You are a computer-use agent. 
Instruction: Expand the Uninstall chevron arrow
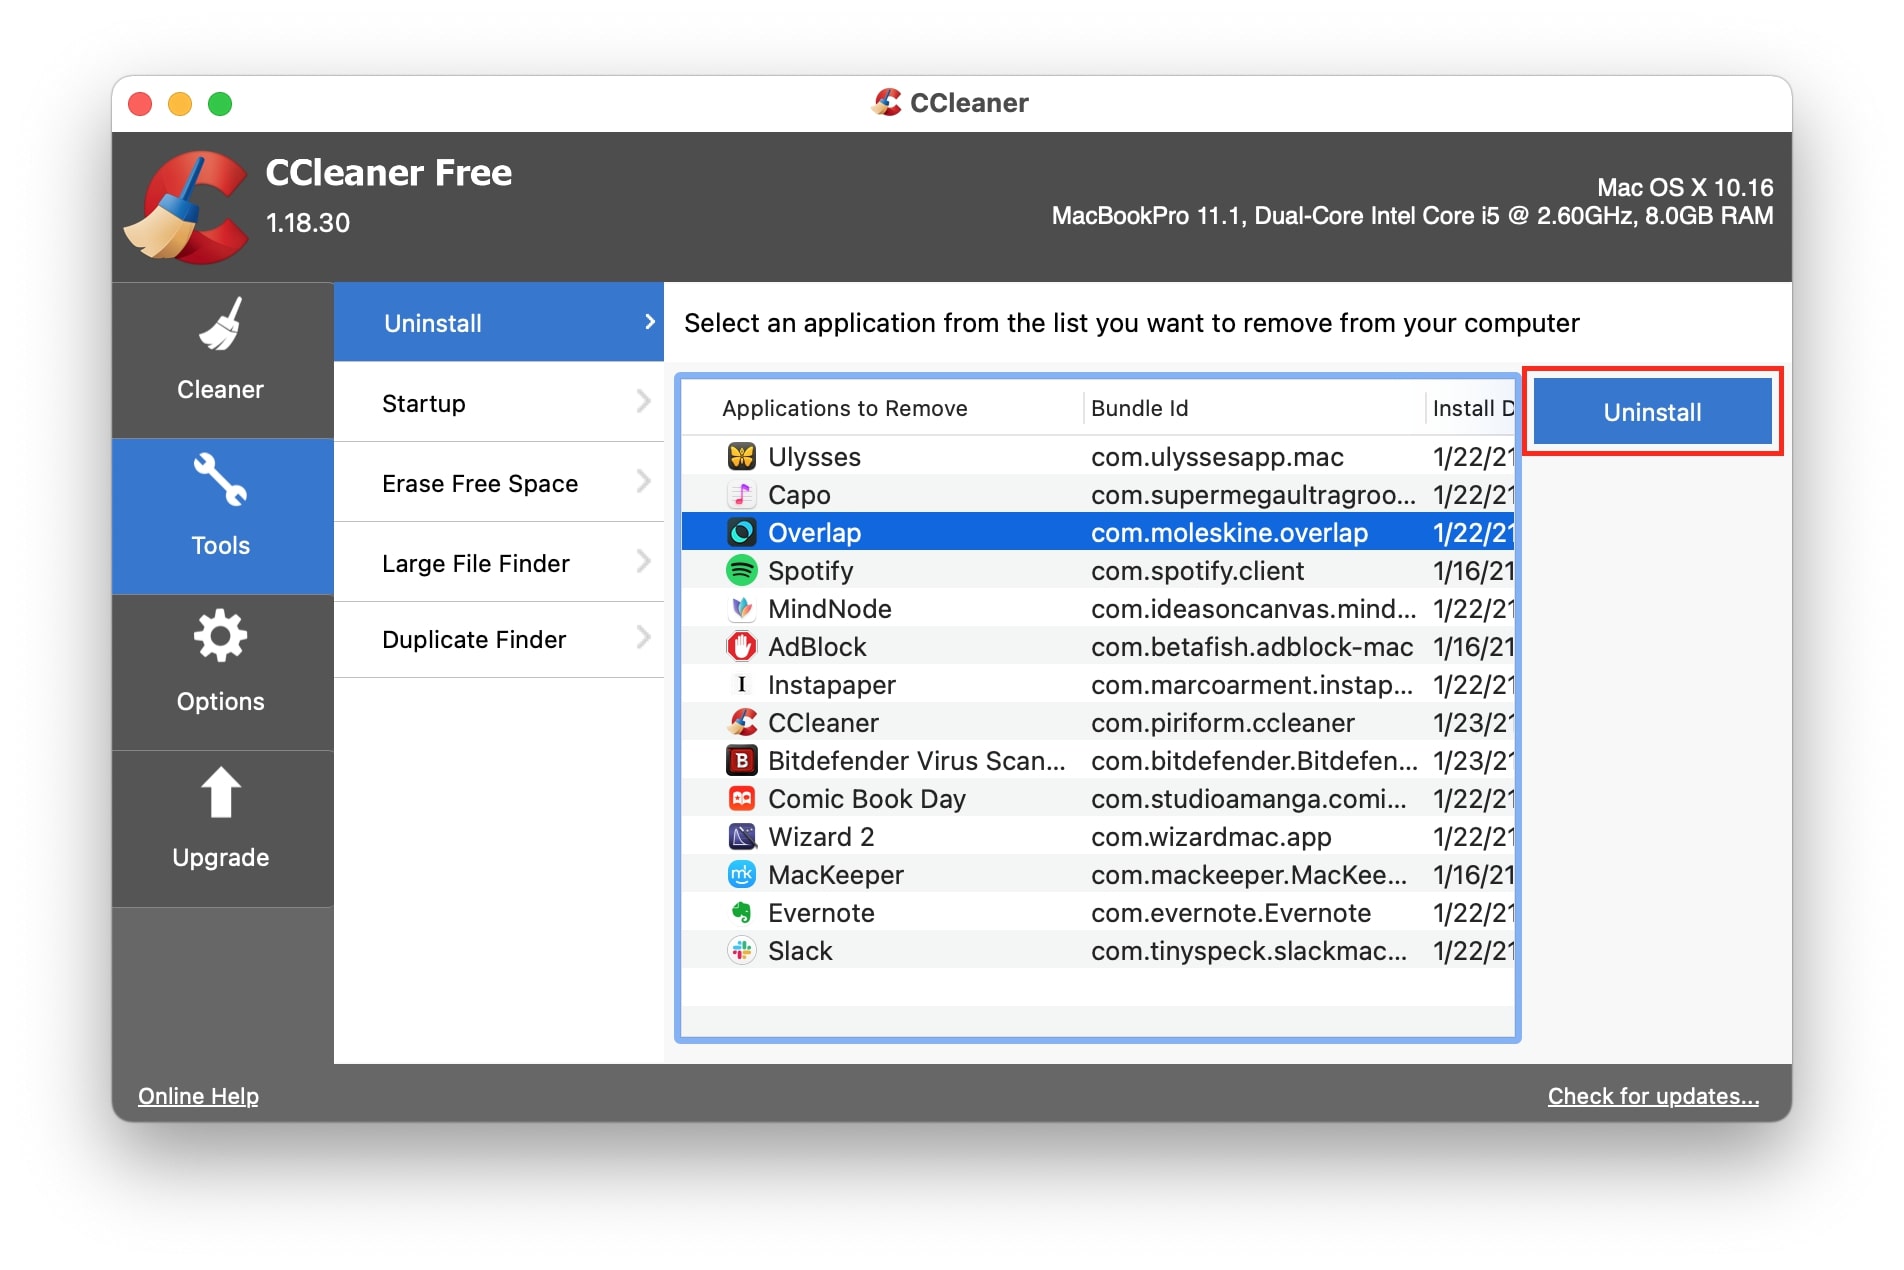(x=649, y=322)
